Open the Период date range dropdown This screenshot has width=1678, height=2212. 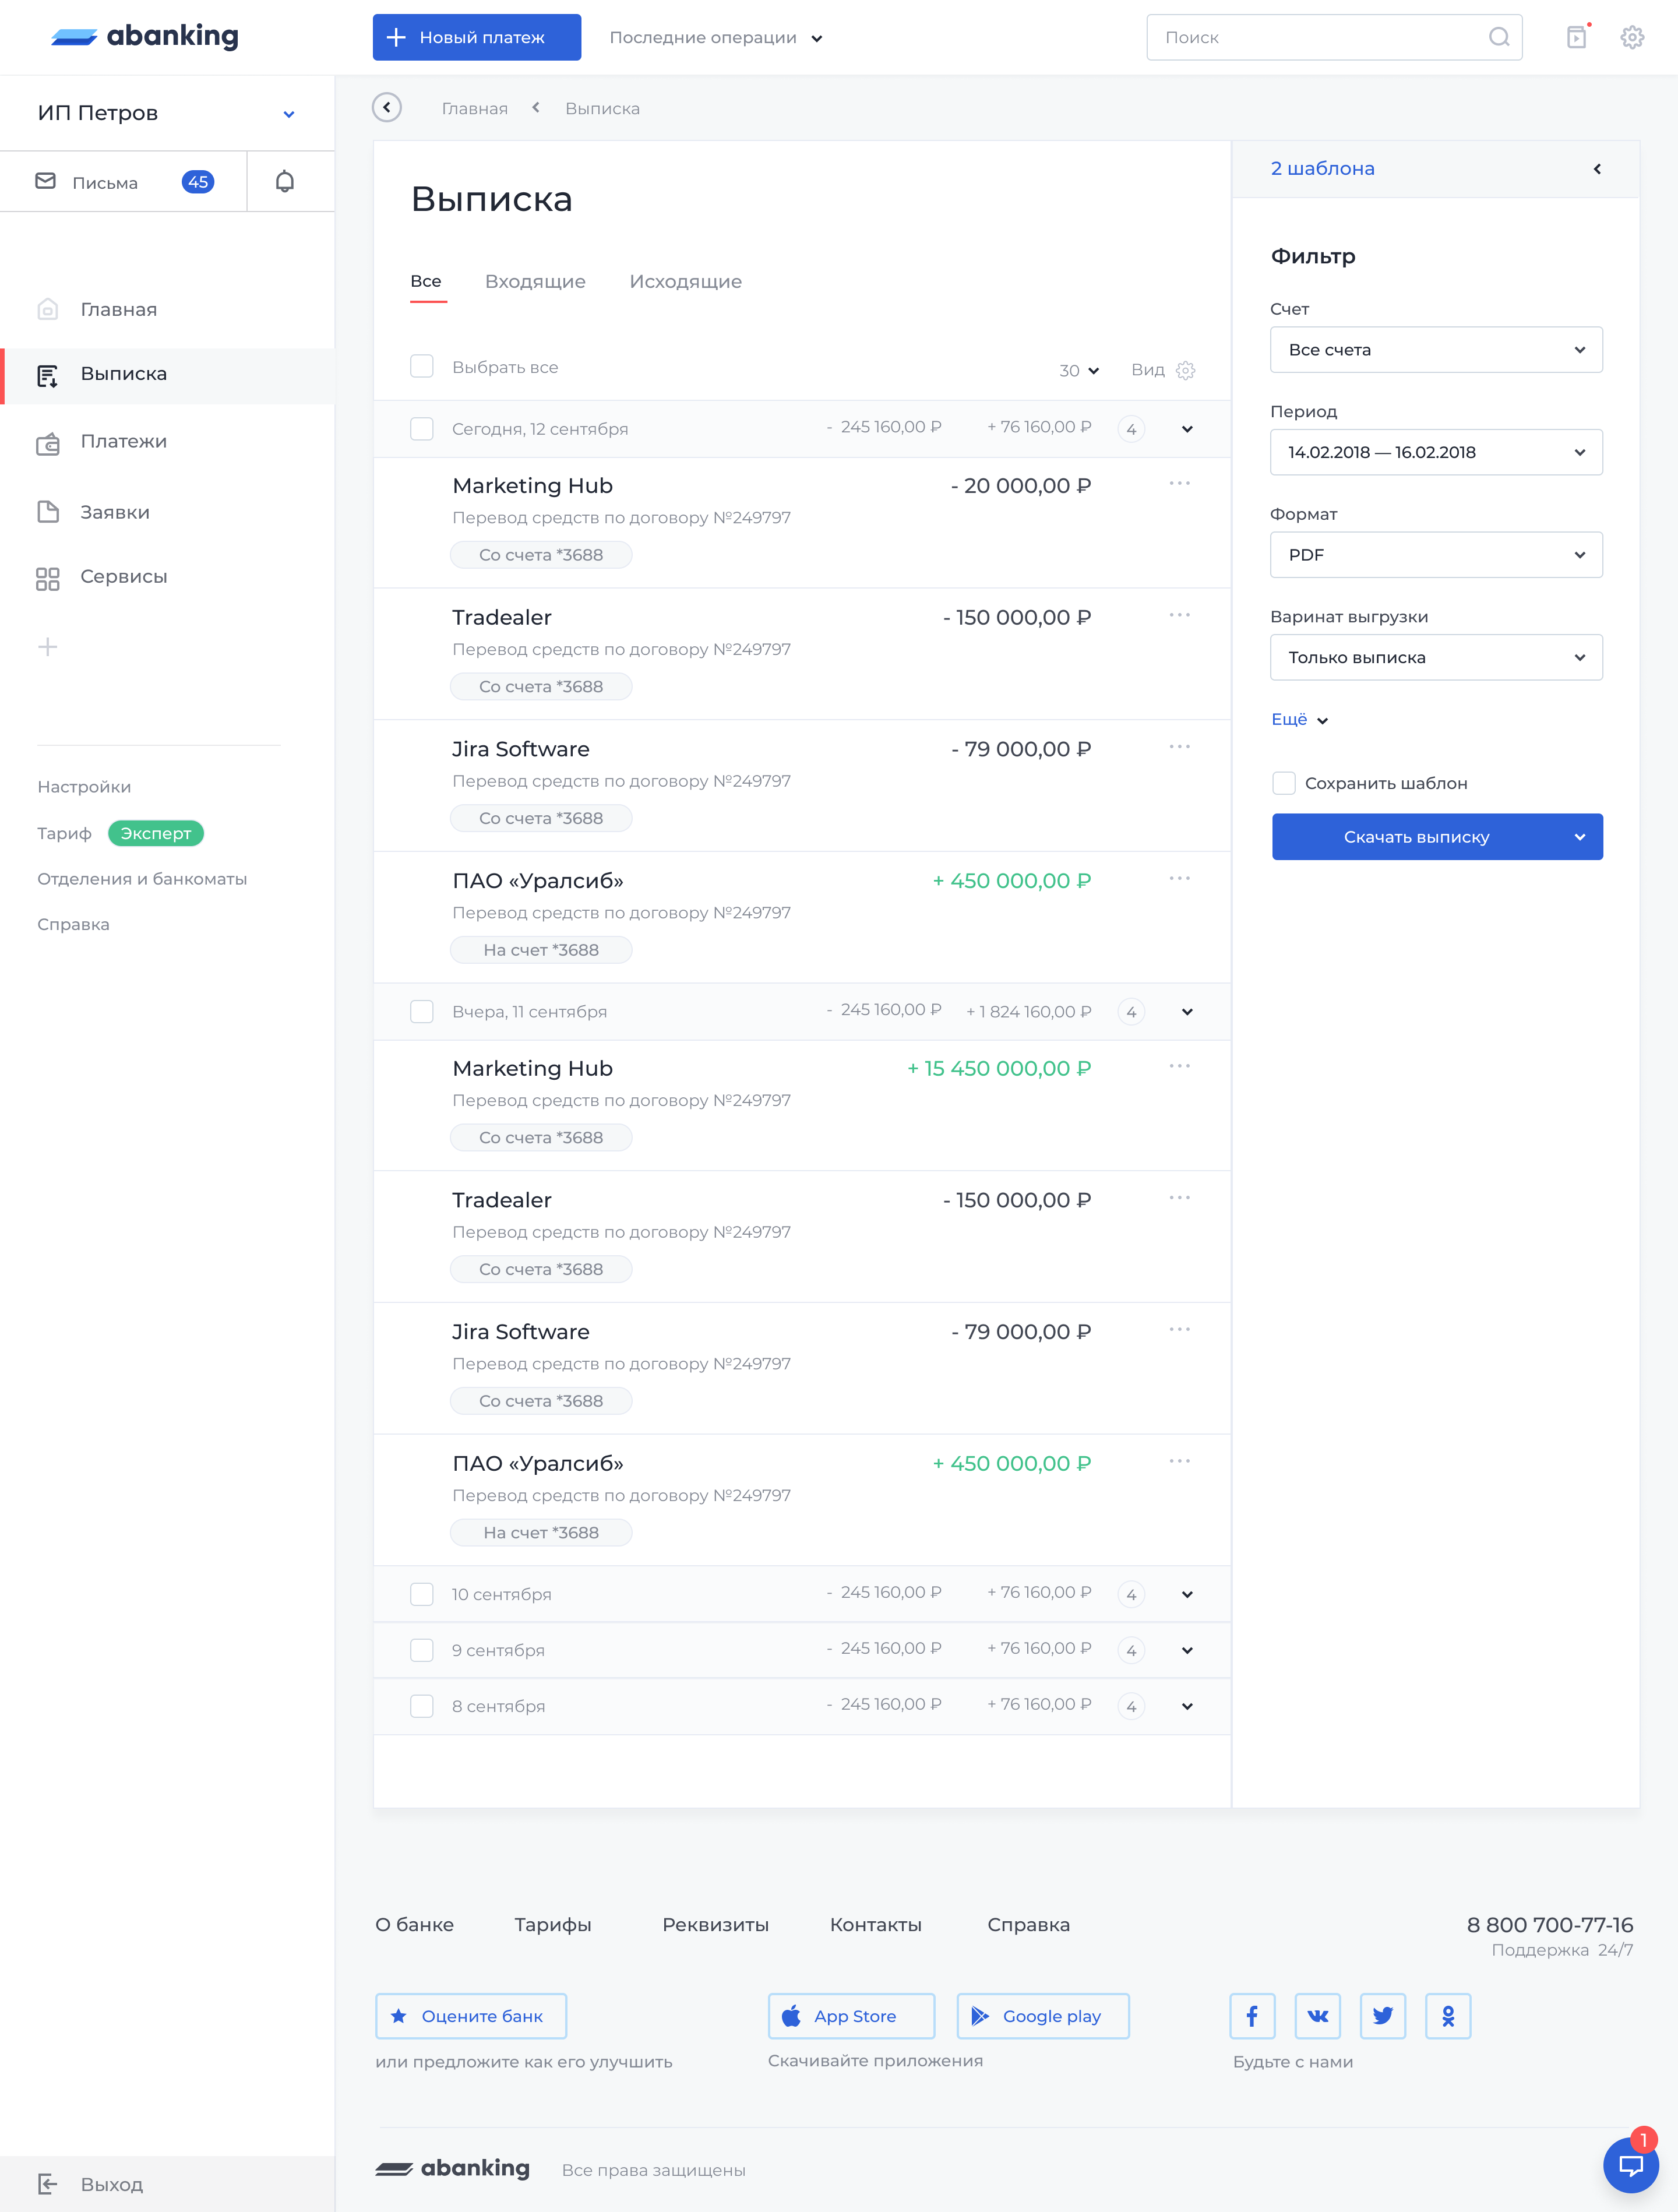coord(1436,452)
